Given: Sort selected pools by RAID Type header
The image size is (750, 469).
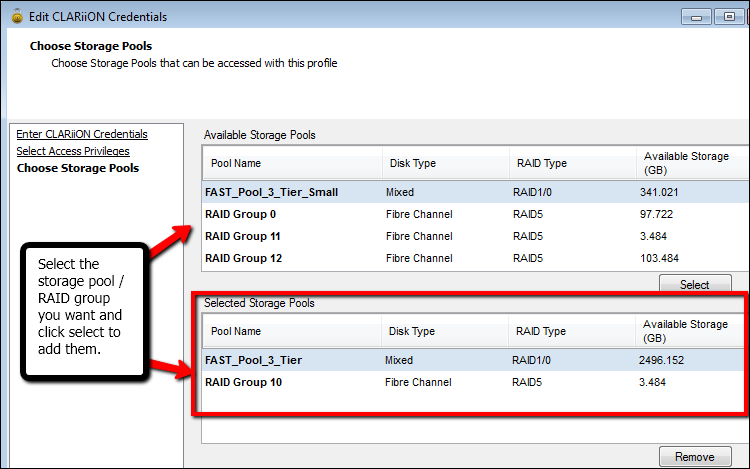Looking at the screenshot, I should click(x=572, y=331).
